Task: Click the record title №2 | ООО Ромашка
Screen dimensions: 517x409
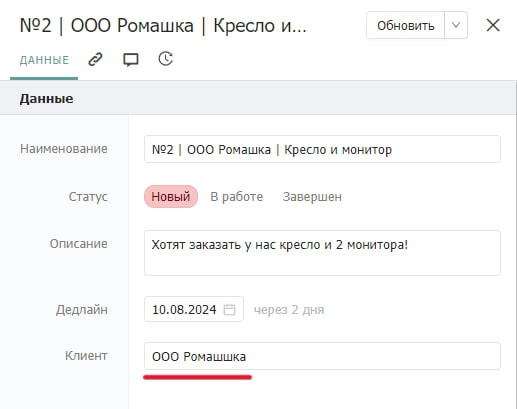Action: click(x=163, y=25)
